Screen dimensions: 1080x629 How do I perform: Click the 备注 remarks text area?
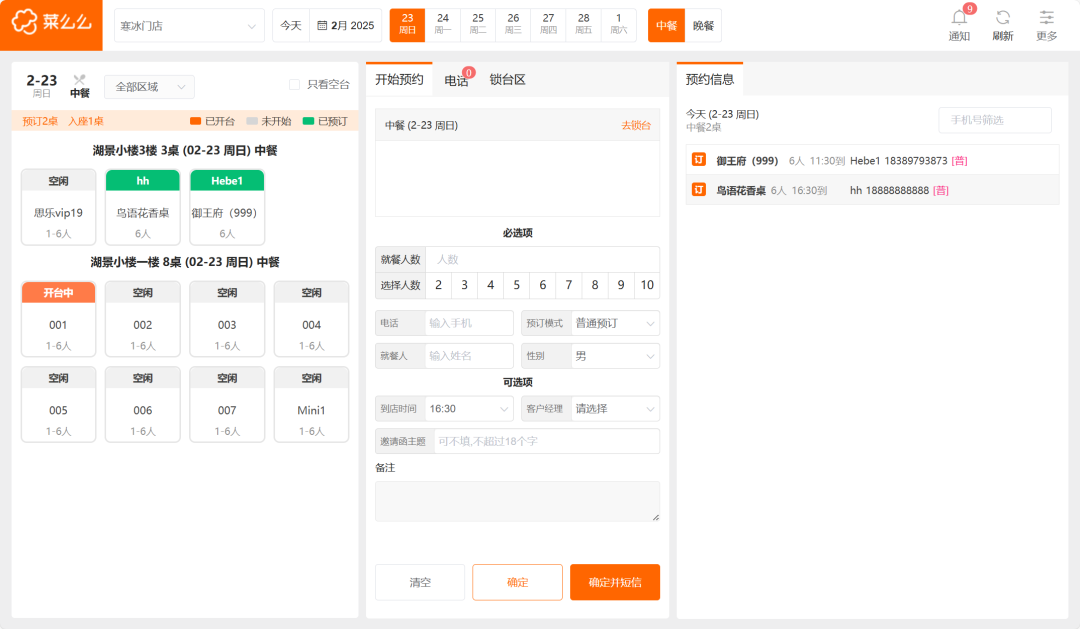tap(517, 501)
